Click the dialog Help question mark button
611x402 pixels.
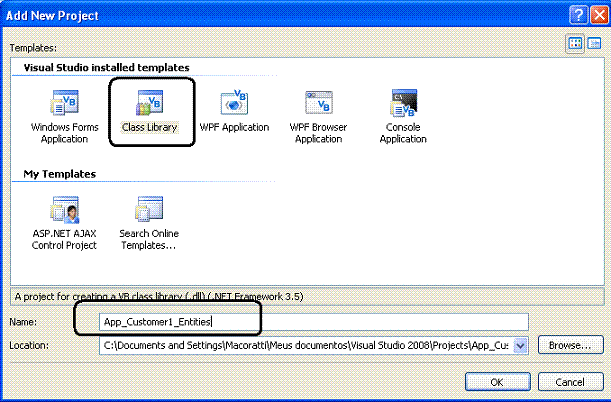pos(579,15)
